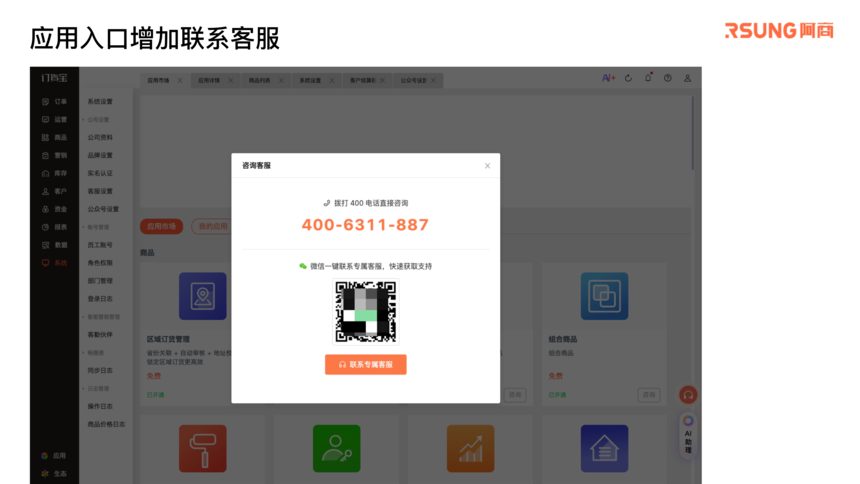Open 操作日志 in settings menu
This screenshot has width=860, height=484.
pos(100,407)
